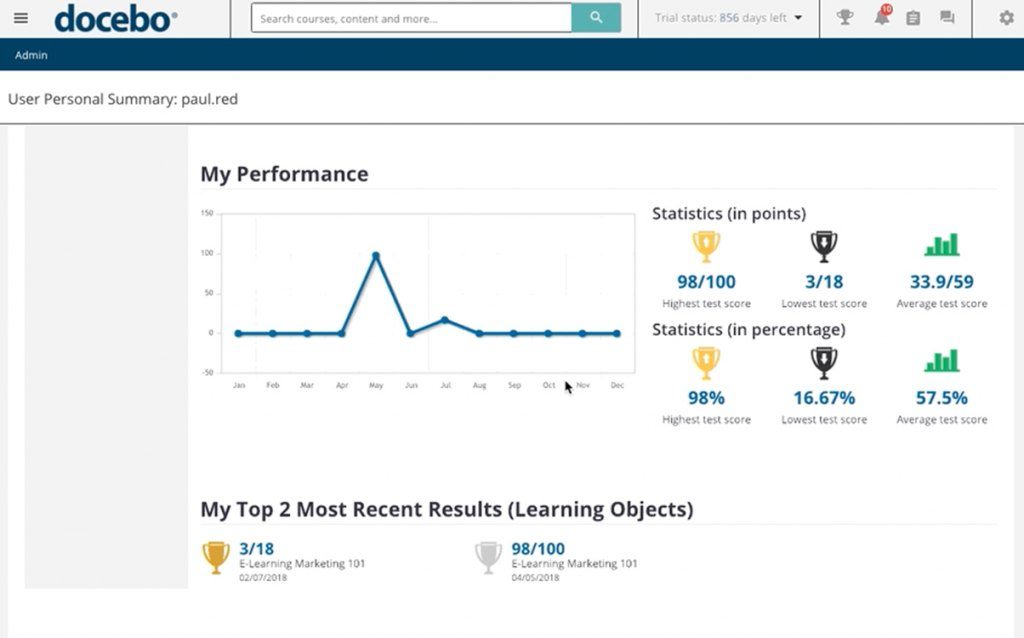
Task: Click the green bar chart above 33.9/59
Action: 941,246
